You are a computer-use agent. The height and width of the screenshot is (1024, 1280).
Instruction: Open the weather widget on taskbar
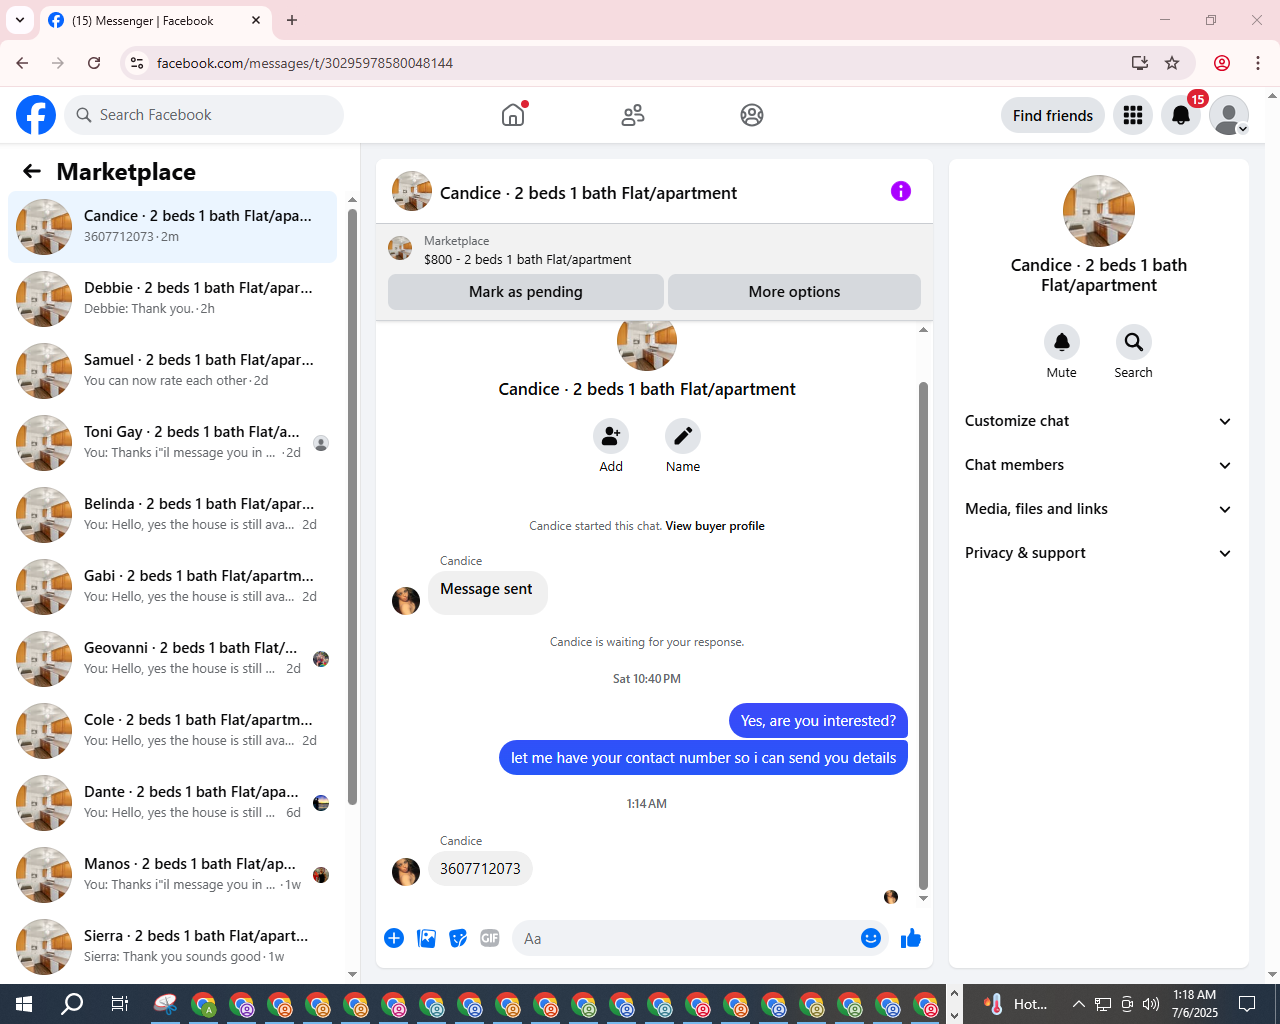pyautogui.click(x=1017, y=1004)
